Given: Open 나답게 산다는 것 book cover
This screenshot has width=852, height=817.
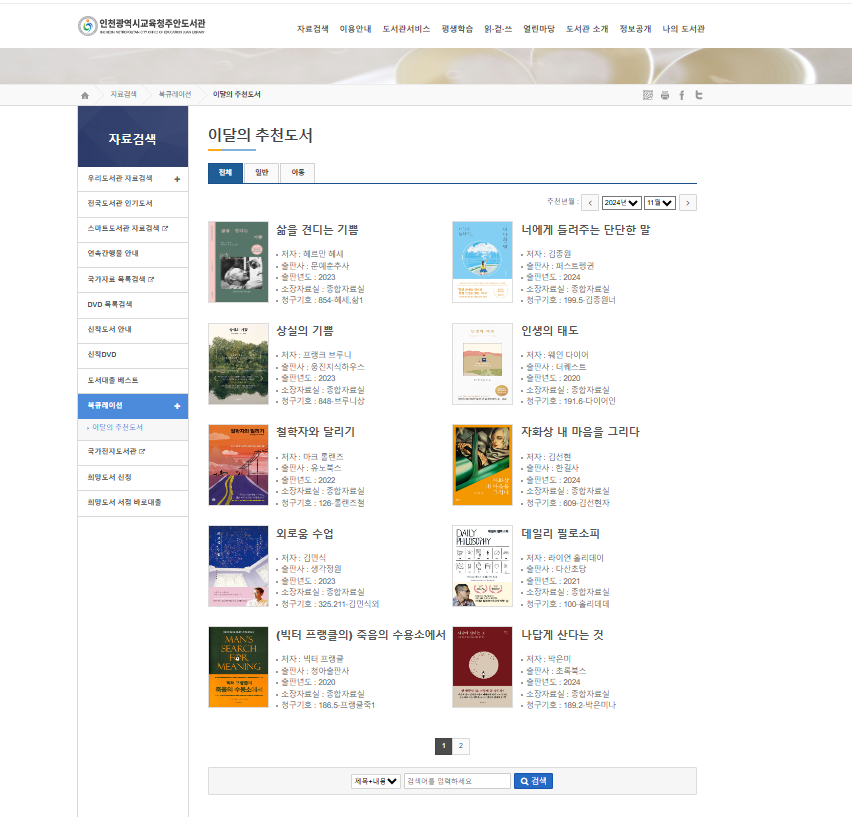Looking at the screenshot, I should click(483, 667).
